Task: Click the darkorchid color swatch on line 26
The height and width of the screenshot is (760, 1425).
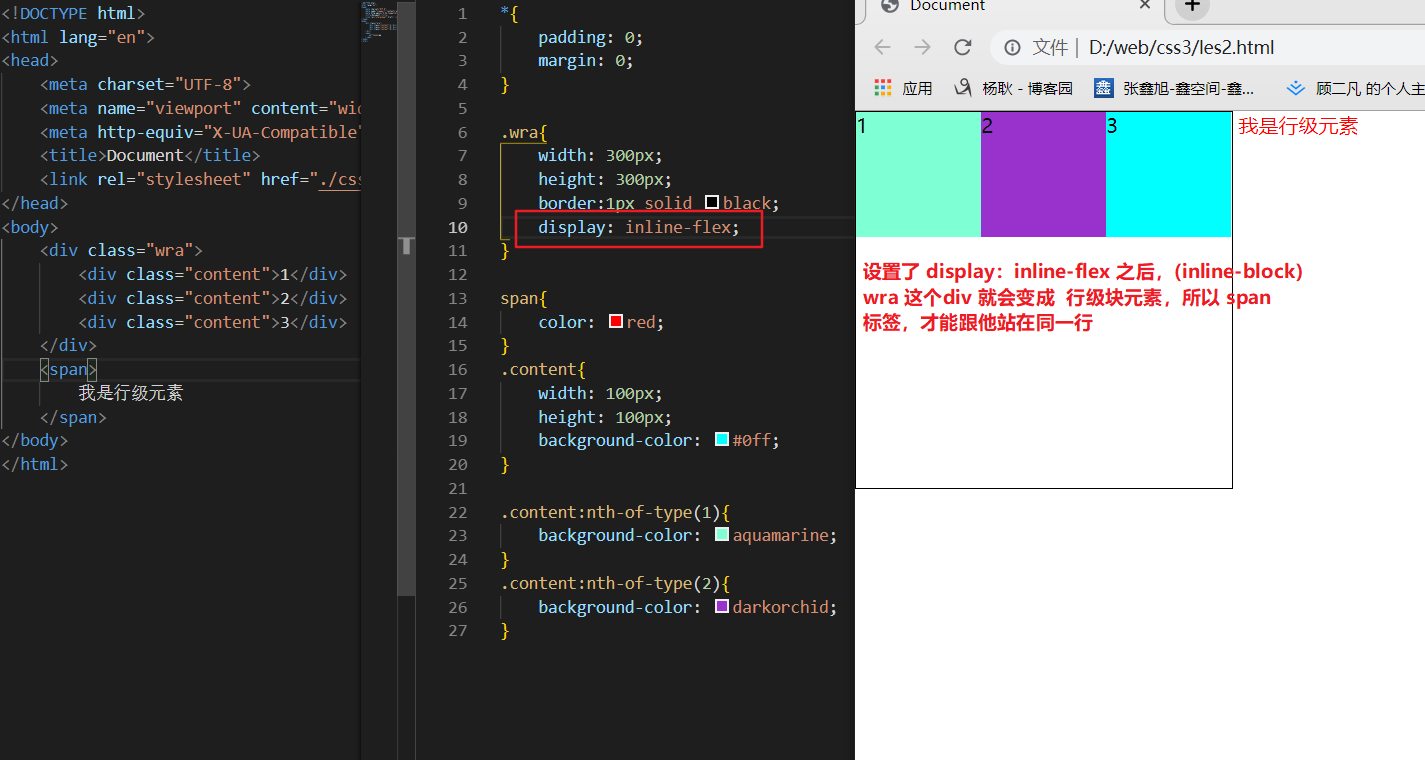Action: pos(722,607)
